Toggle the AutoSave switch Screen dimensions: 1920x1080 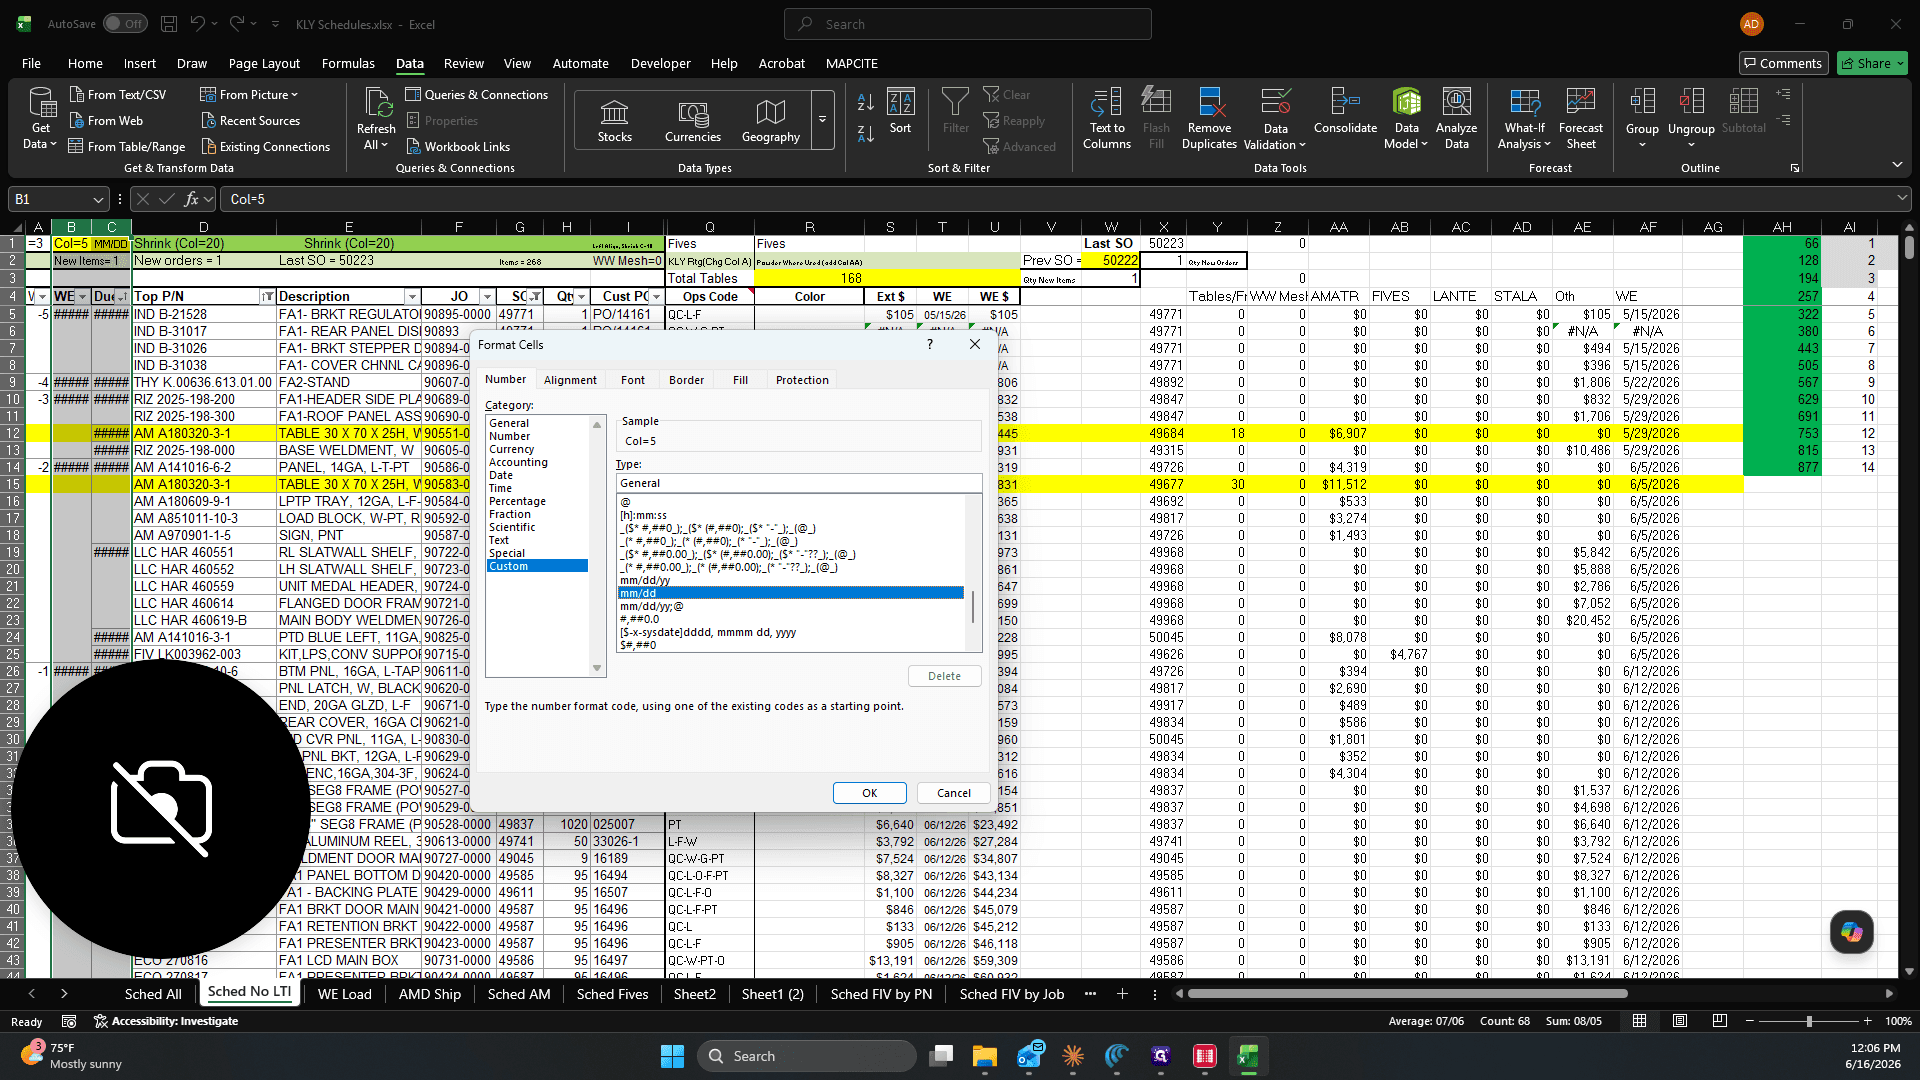(x=125, y=24)
